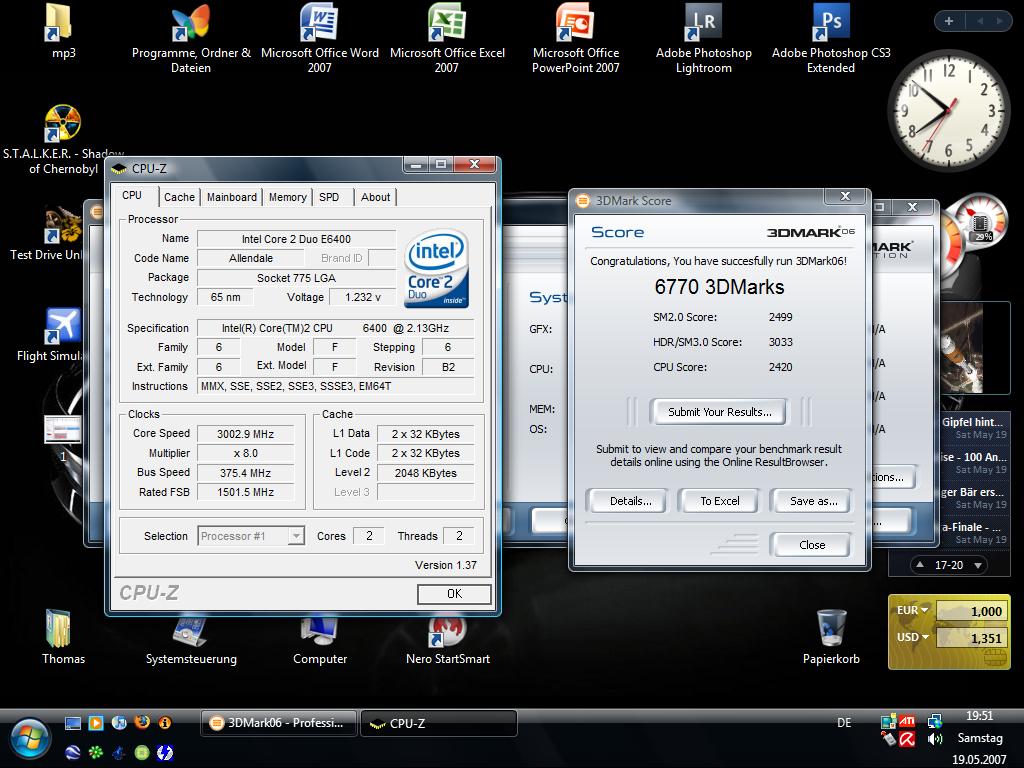
Task: Switch to 3DMark06 taskbar button
Action: pos(280,723)
